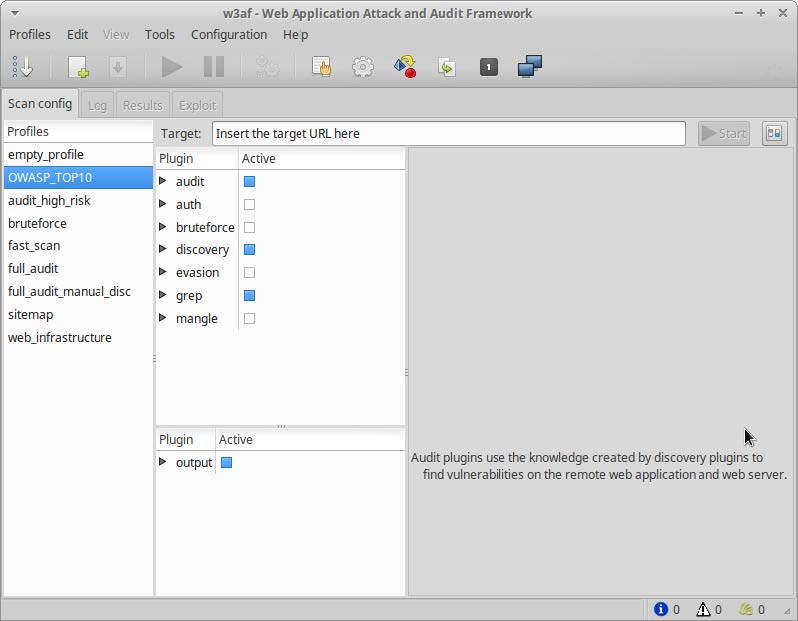Viewport: 798px width, 621px height.
Task: Focus the target URL input field
Action: point(448,133)
